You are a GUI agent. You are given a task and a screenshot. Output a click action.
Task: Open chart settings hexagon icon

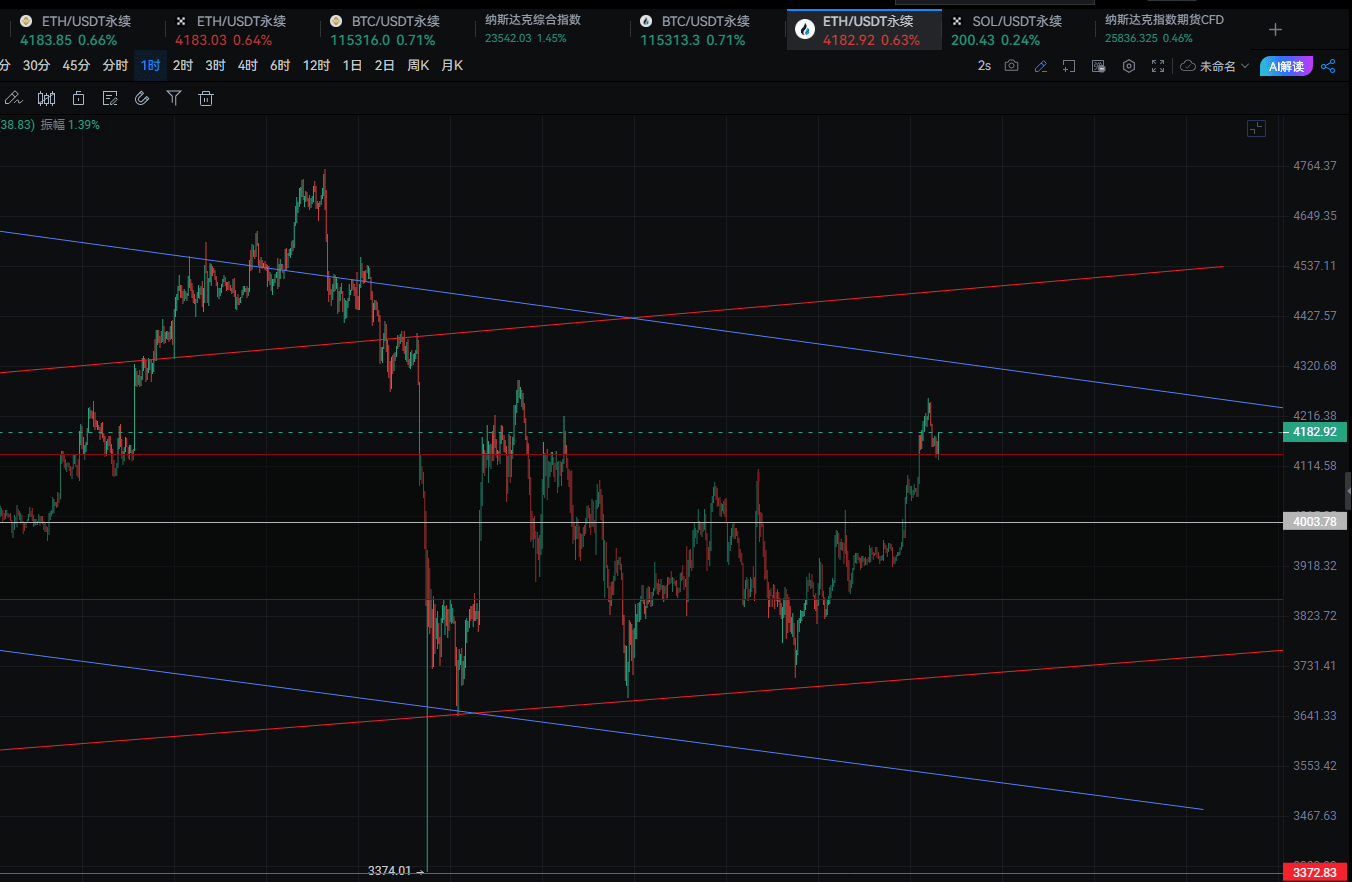[x=1129, y=66]
